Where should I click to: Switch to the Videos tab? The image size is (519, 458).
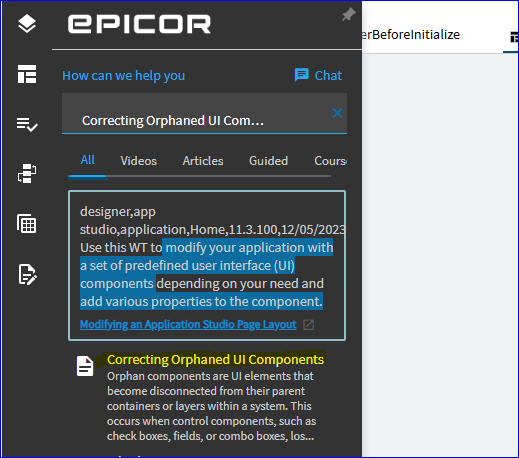139,161
